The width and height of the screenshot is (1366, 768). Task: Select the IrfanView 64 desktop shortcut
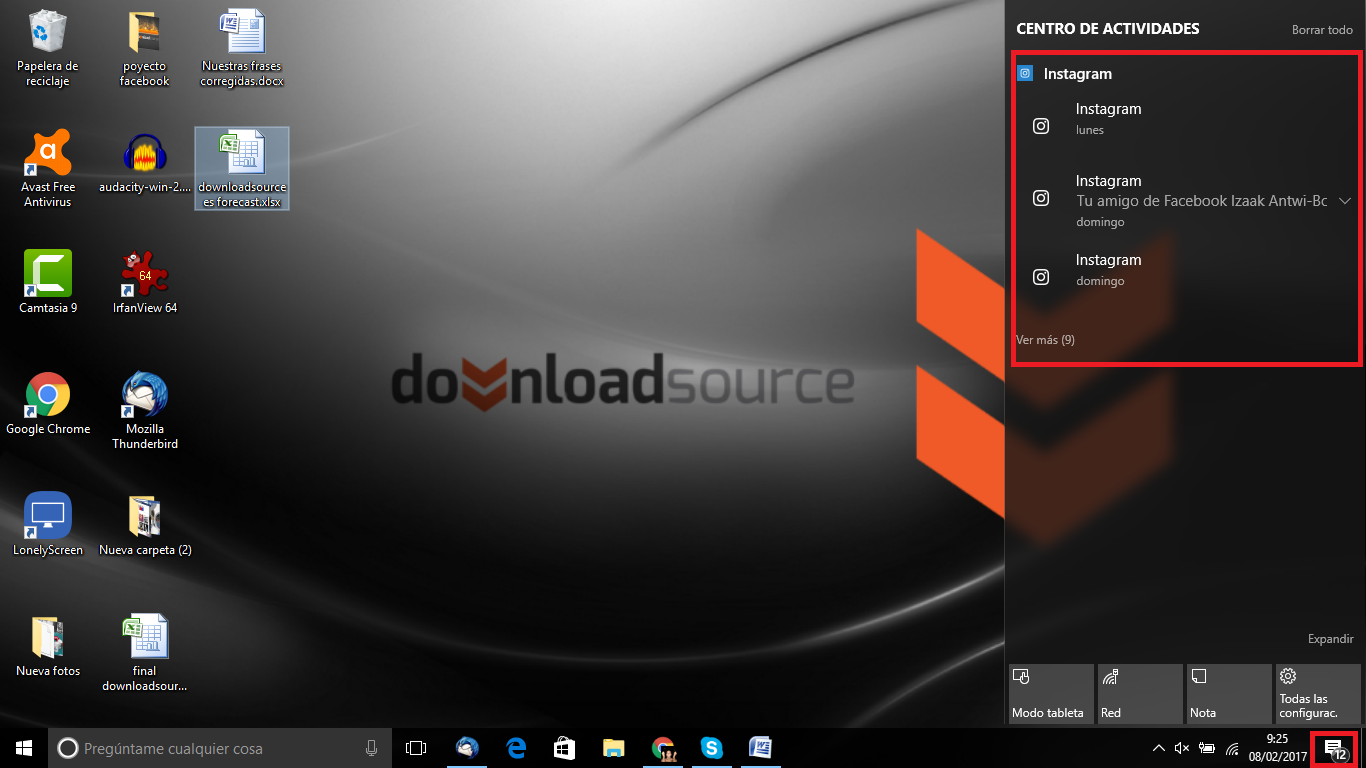145,282
